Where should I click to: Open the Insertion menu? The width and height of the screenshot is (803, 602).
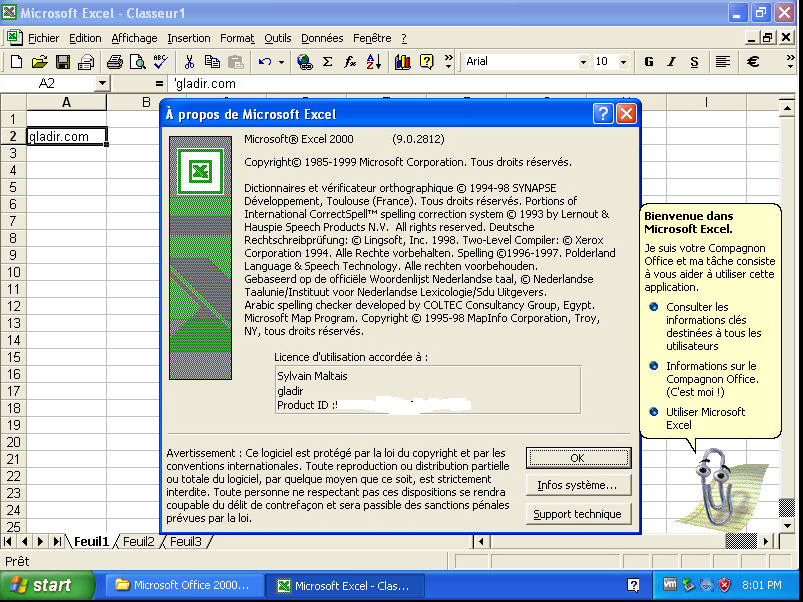pyautogui.click(x=188, y=38)
